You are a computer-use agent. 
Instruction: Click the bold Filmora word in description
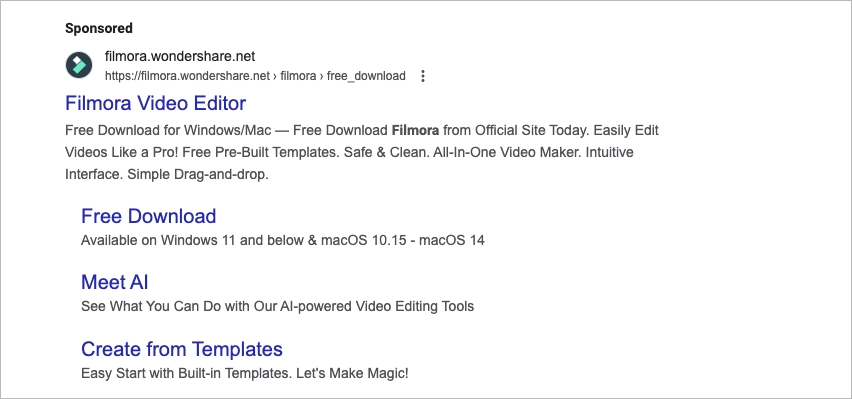415,130
